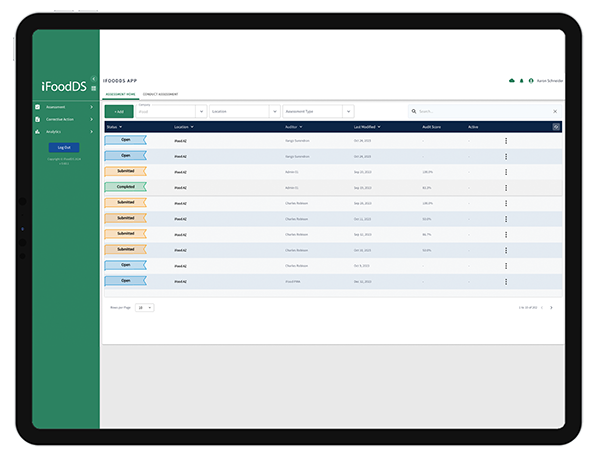Screen dimensions: 600x457
Task: Switch to the Assessment Home tab
Action: [x=121, y=94]
